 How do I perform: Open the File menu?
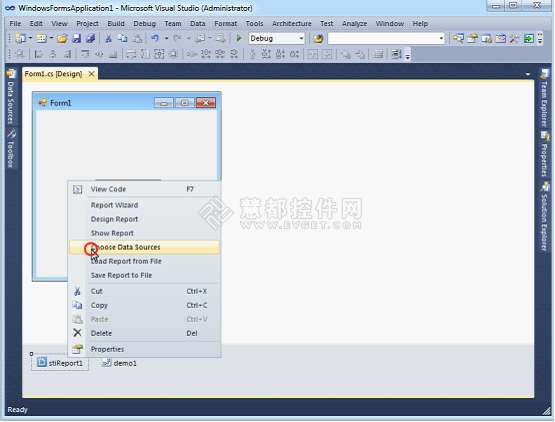pos(15,24)
